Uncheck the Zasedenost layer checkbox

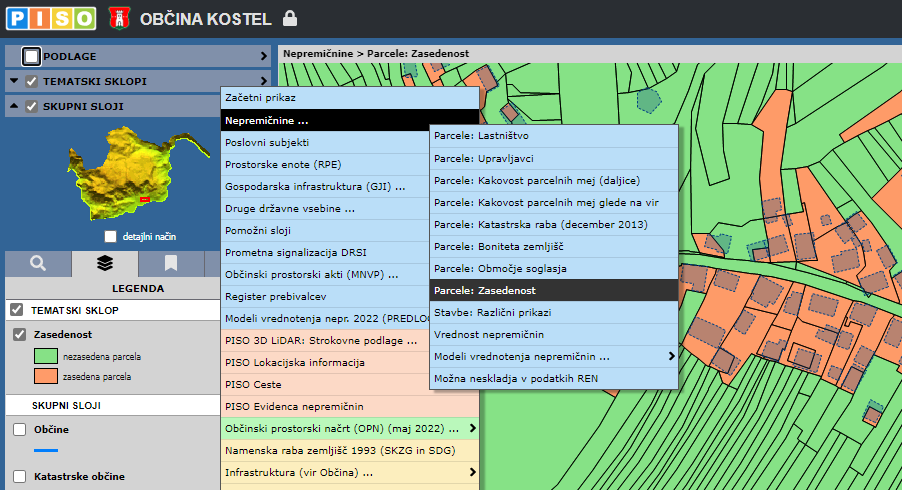19,334
